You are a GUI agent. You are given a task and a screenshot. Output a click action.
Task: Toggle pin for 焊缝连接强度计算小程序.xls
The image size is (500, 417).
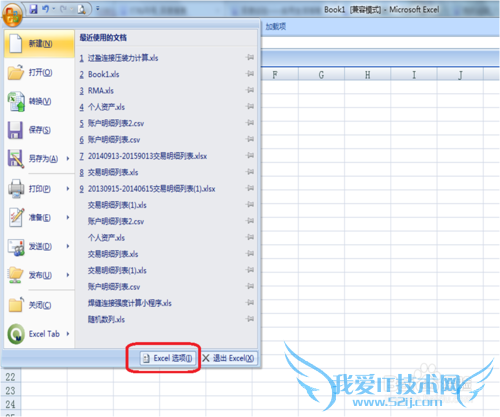click(250, 303)
